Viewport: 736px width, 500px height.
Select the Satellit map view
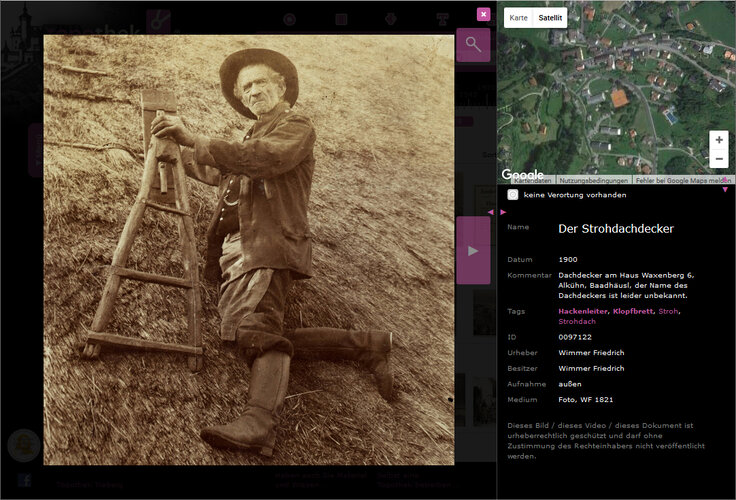point(550,17)
